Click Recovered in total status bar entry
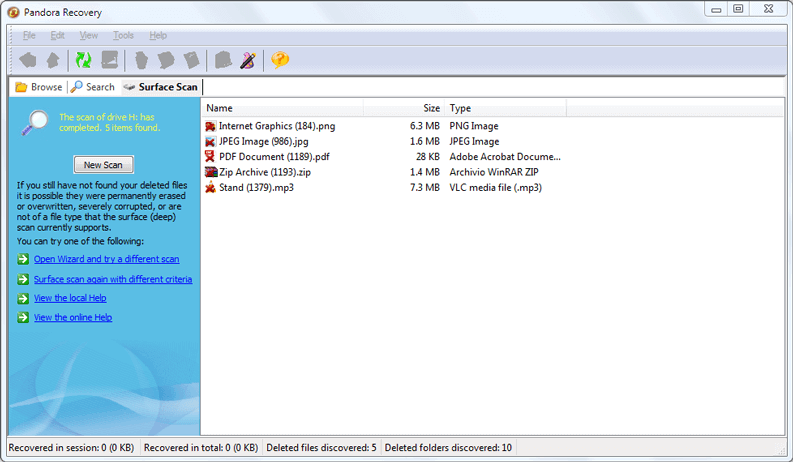Image resolution: width=793 pixels, height=462 pixels. (x=201, y=448)
